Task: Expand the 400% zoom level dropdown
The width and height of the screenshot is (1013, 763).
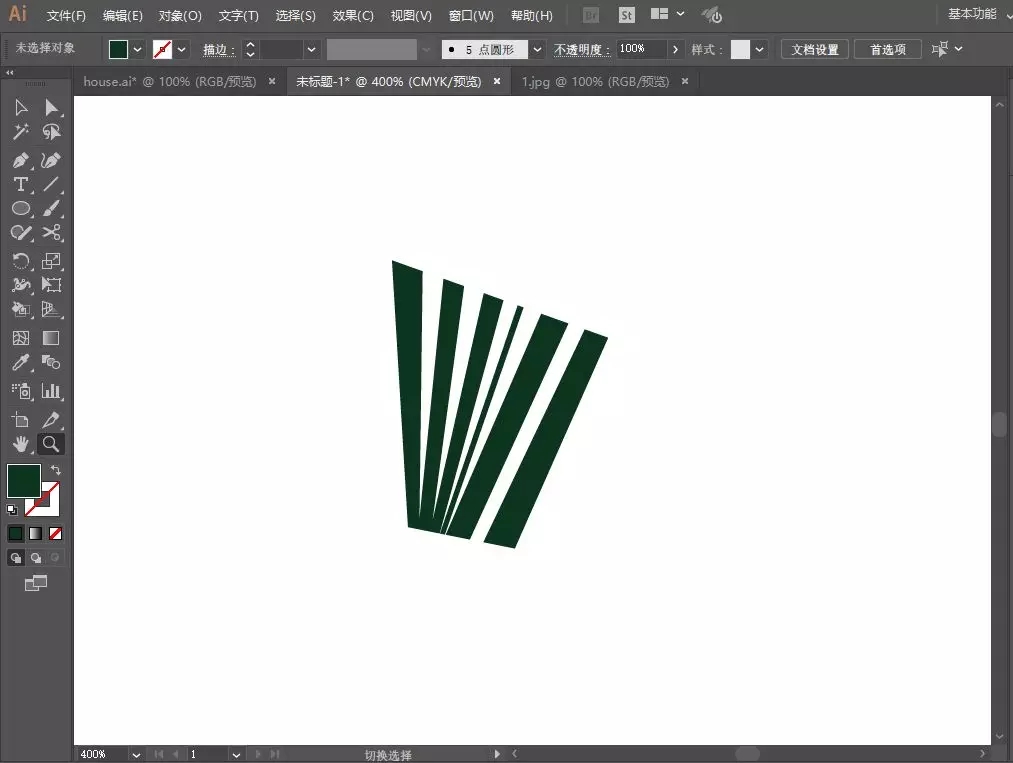Action: pyautogui.click(x=136, y=755)
